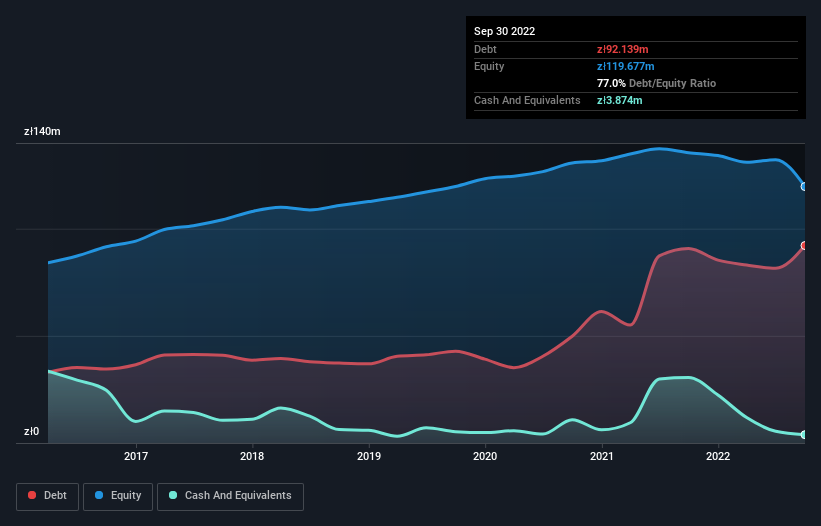The image size is (821, 526).
Task: Click the 2018 x-axis label
Action: 252,456
